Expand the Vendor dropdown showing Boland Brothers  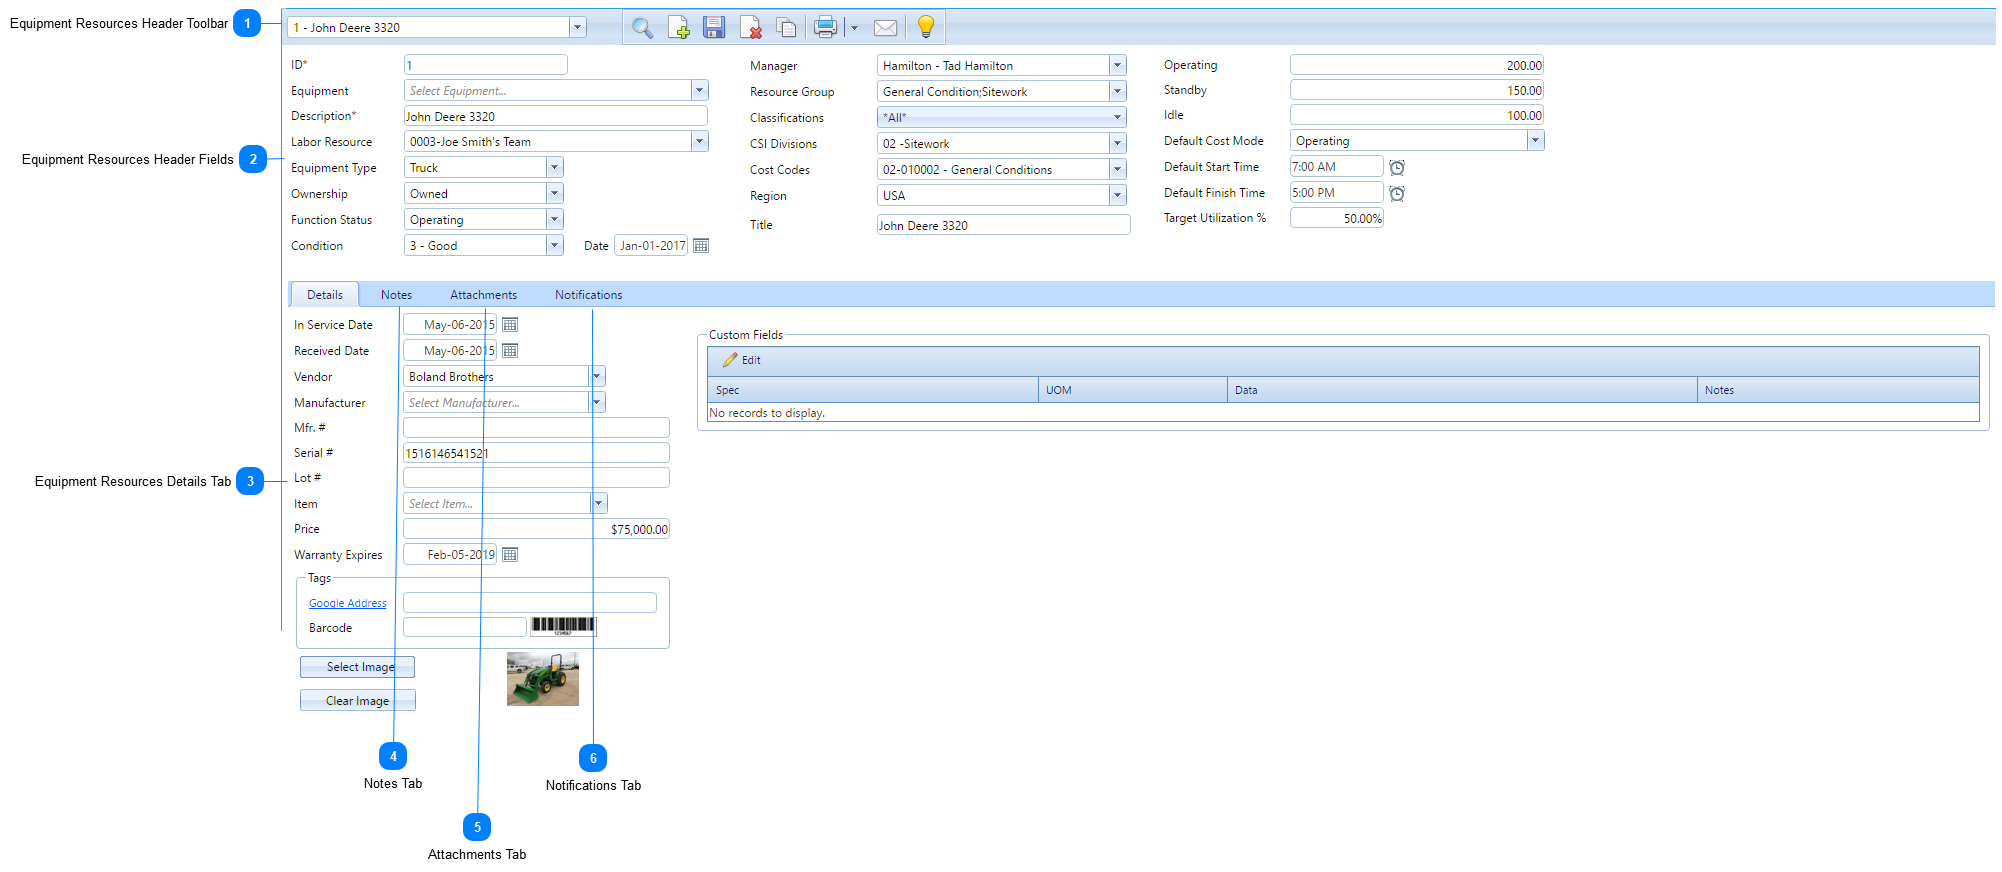pos(597,377)
